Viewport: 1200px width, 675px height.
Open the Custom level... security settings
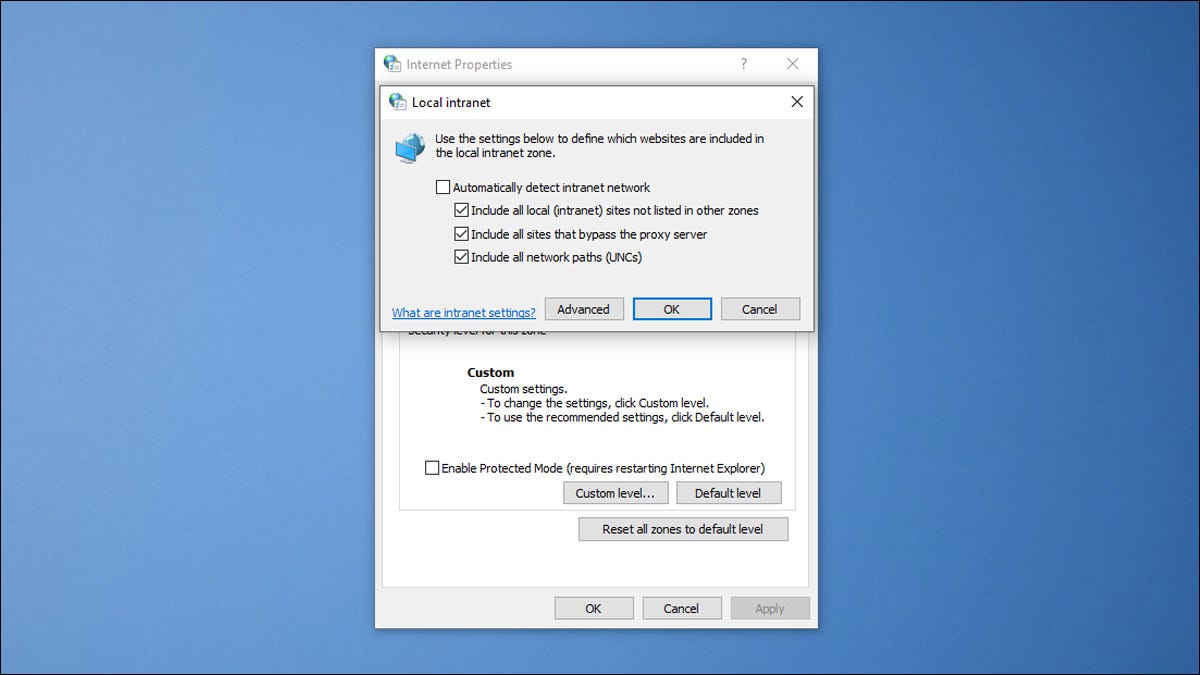click(x=615, y=493)
